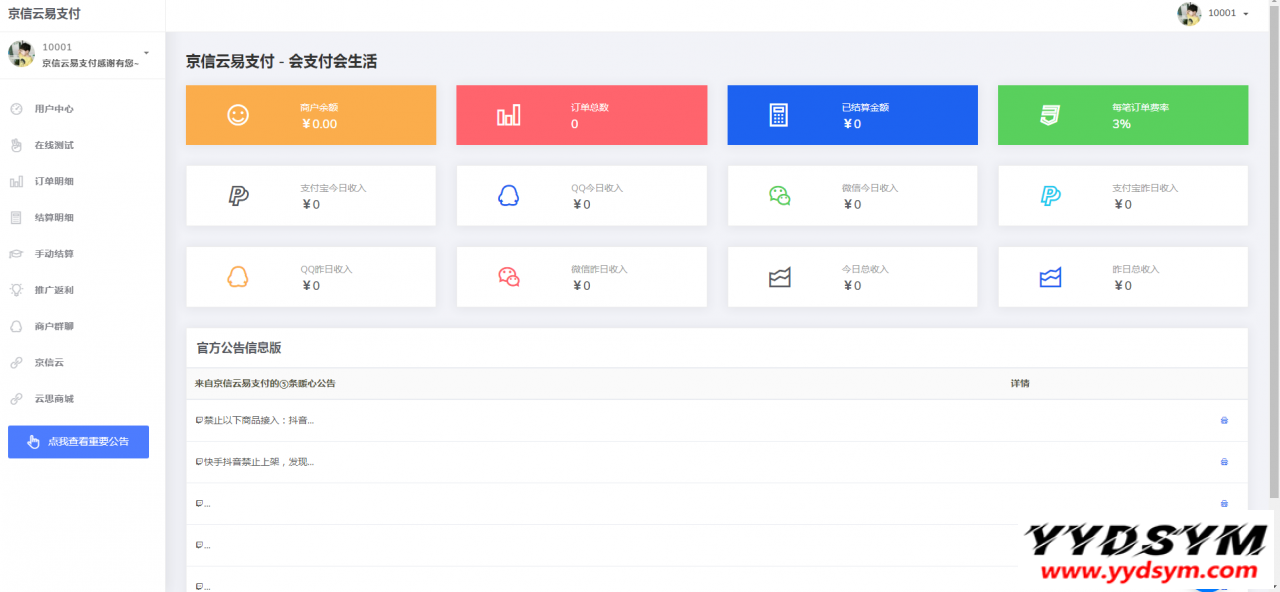Click the calculator icon on 已结算金额 card
This screenshot has width=1280, height=592.
coord(779,115)
